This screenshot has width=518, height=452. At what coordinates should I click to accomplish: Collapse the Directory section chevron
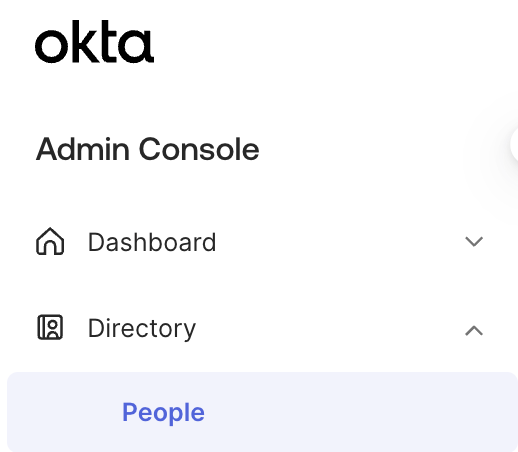click(x=474, y=330)
